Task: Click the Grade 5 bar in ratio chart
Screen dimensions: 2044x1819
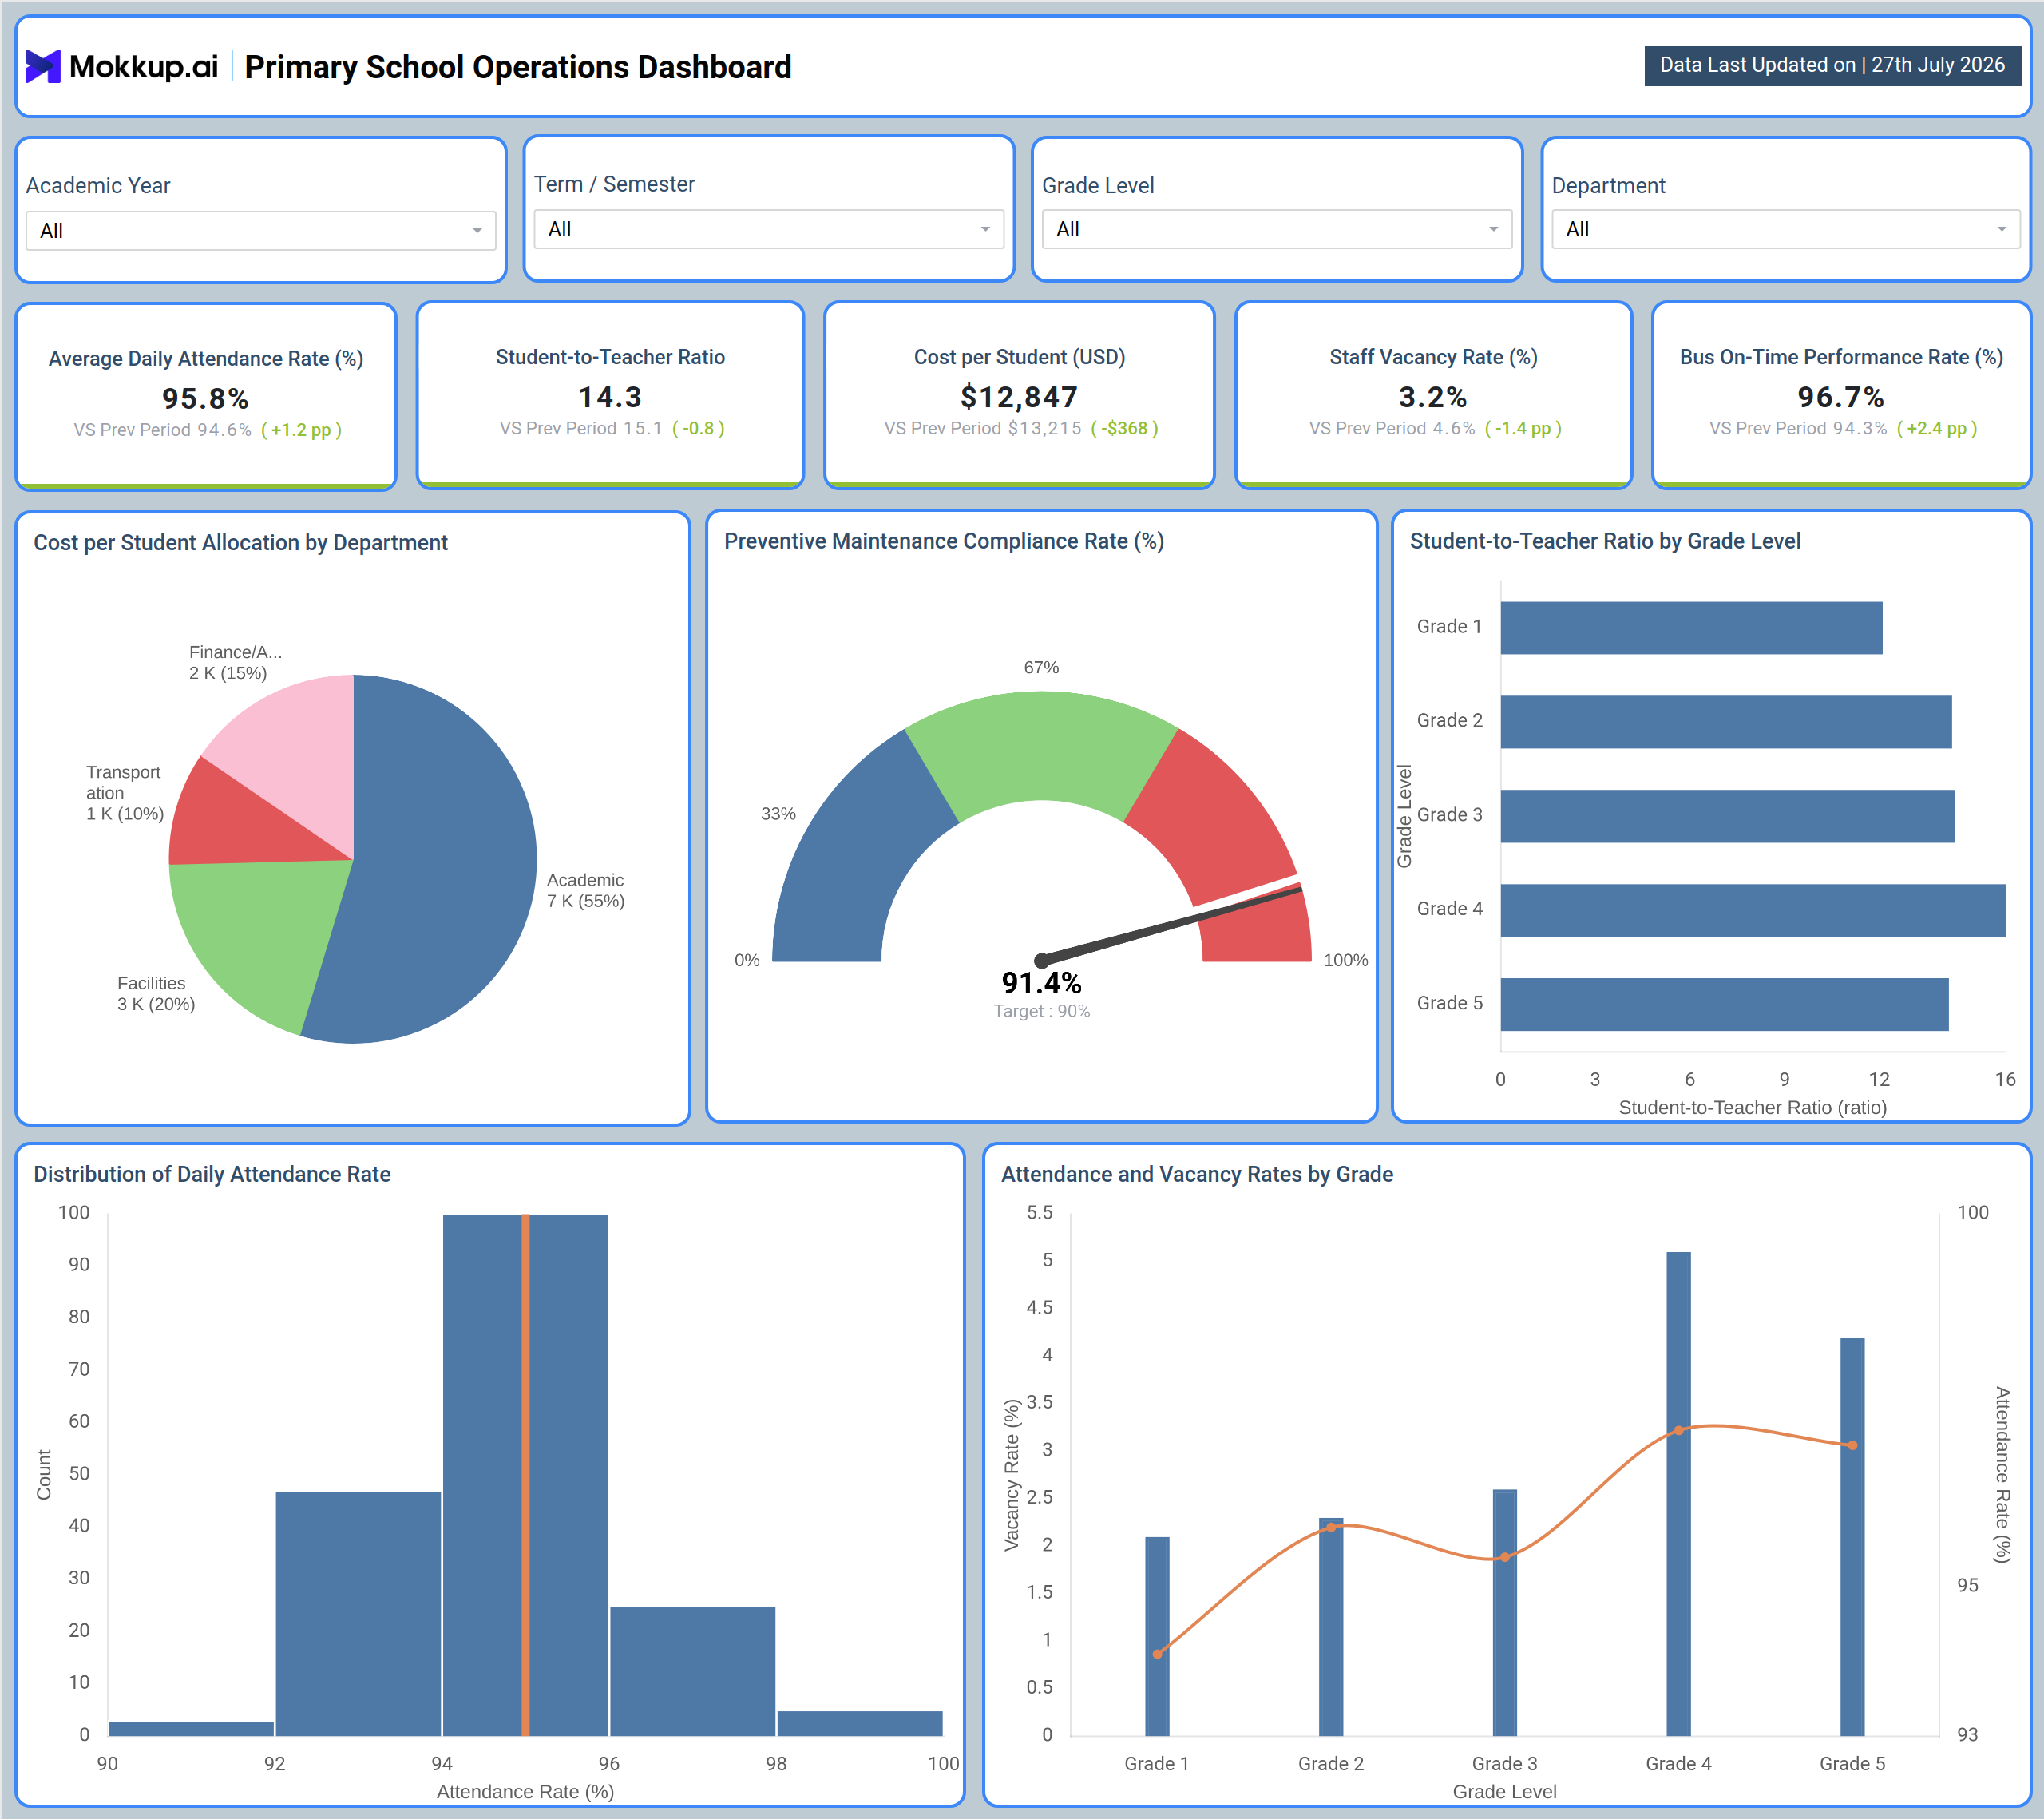Action: pos(1724,1004)
